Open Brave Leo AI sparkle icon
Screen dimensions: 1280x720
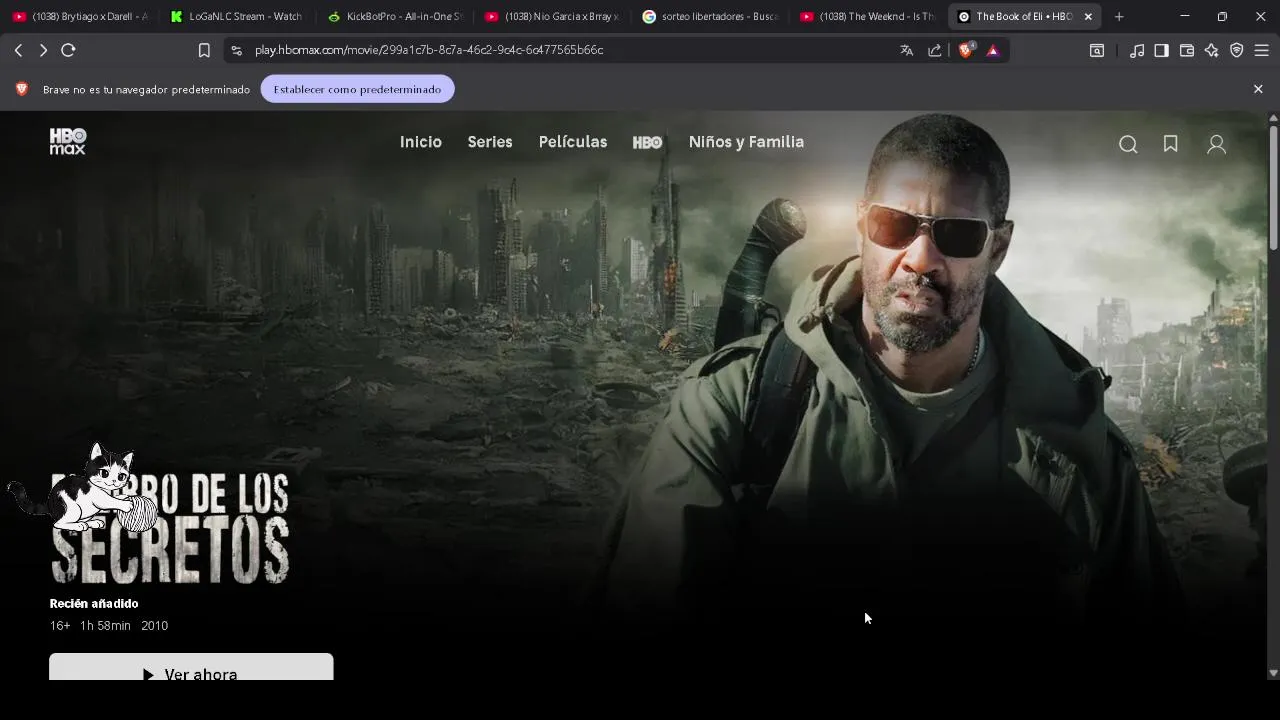click(1212, 50)
